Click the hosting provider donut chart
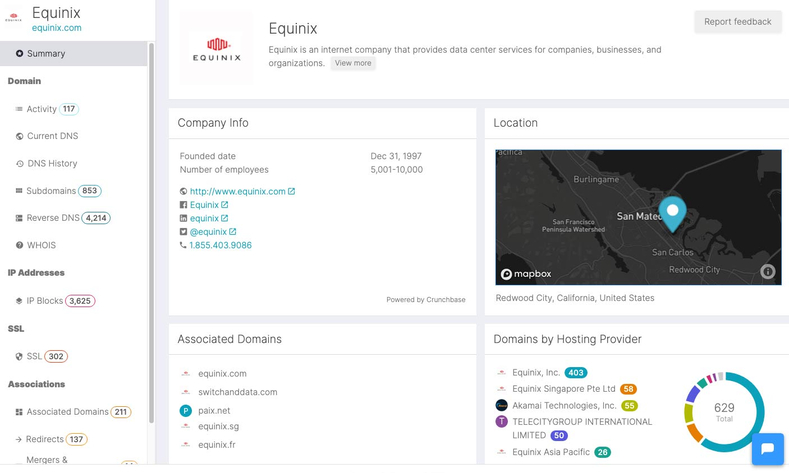Image resolution: width=789 pixels, height=473 pixels. click(724, 412)
